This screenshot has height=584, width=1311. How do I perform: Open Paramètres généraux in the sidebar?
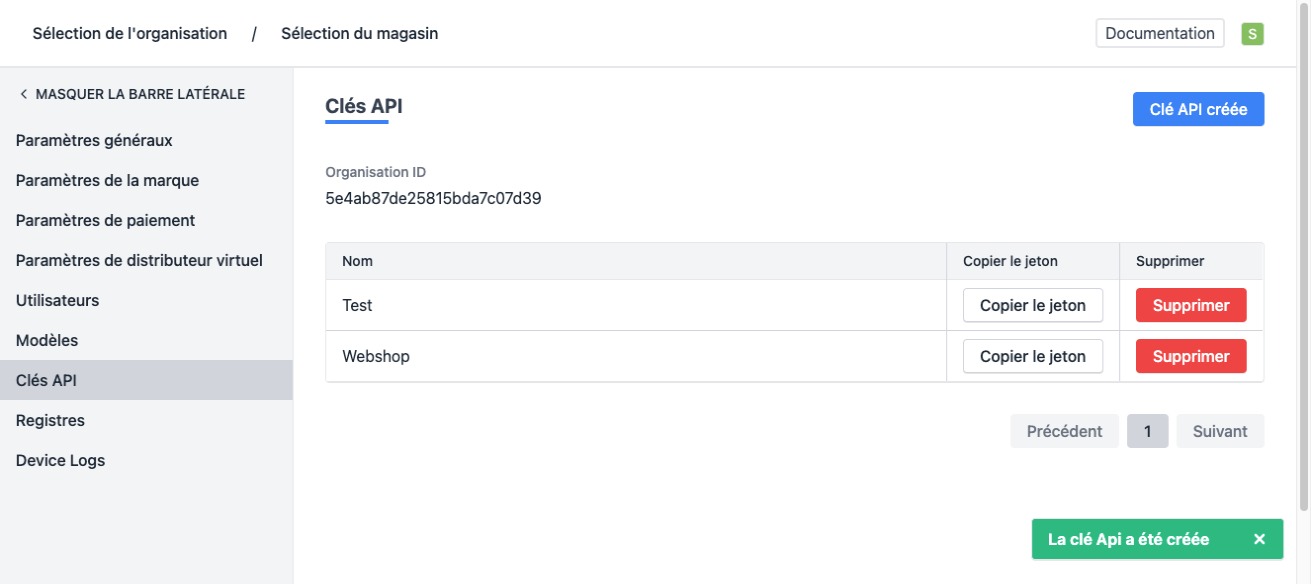(x=94, y=140)
